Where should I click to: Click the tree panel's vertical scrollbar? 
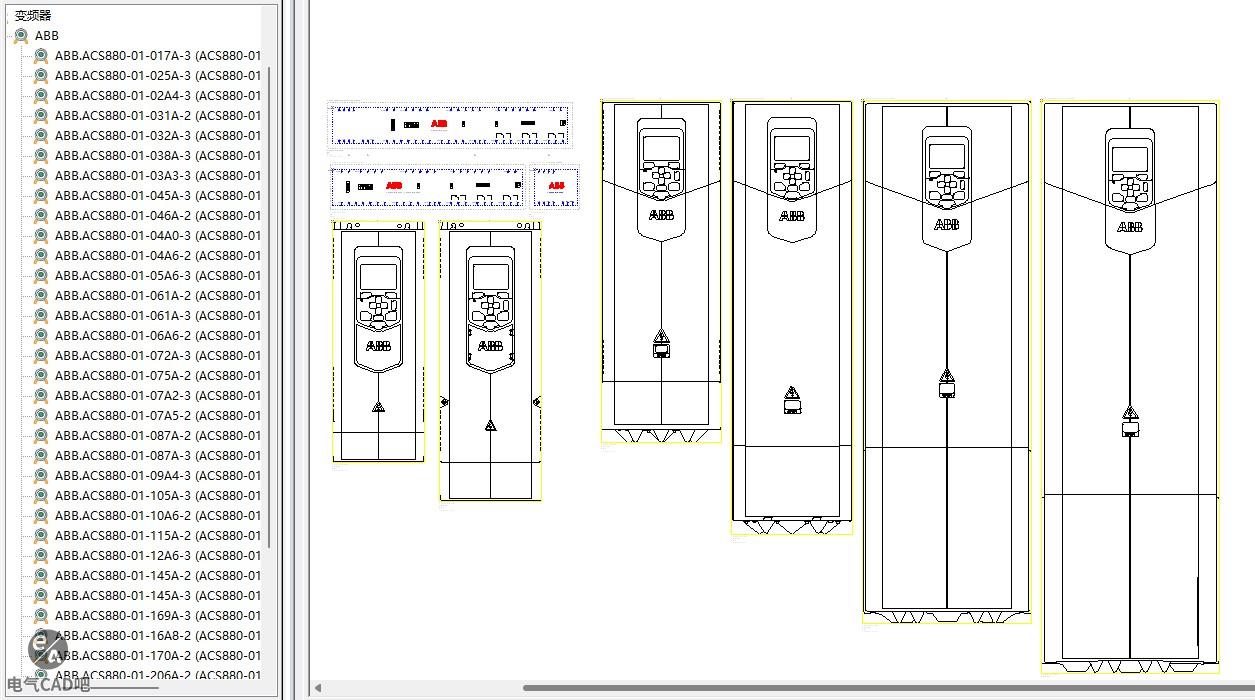(269, 307)
